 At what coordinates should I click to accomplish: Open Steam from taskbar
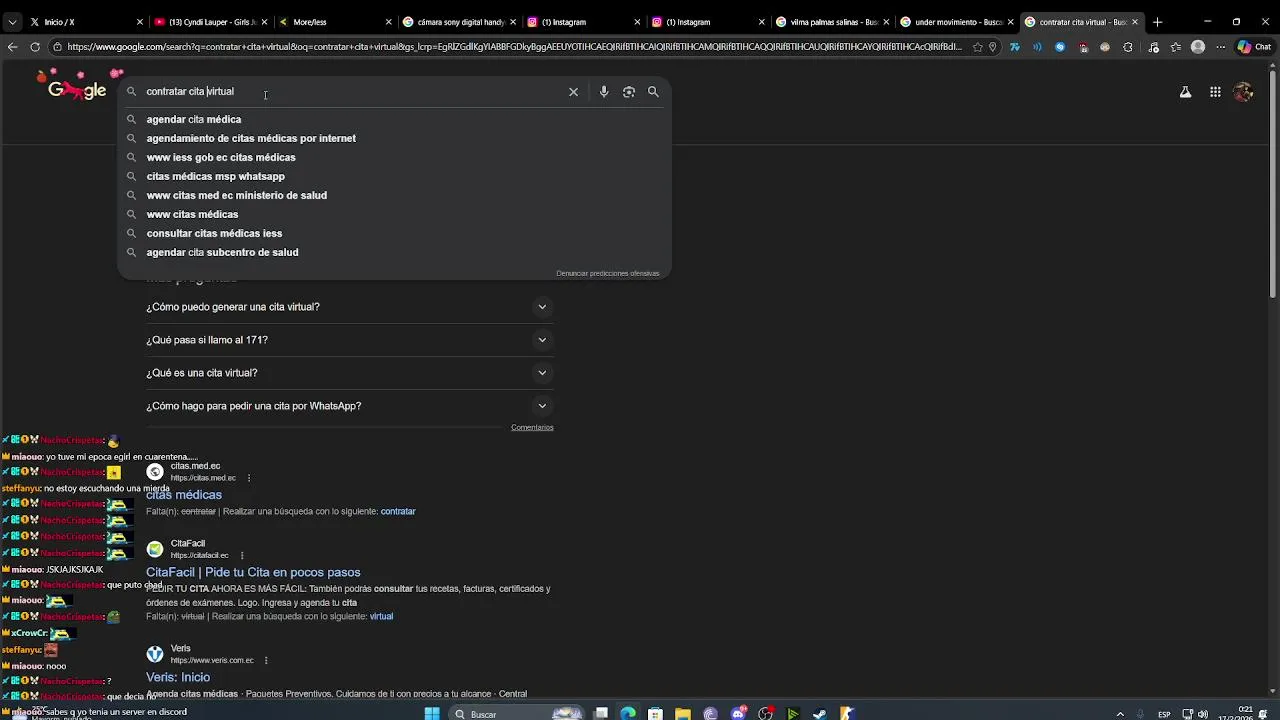(x=820, y=714)
